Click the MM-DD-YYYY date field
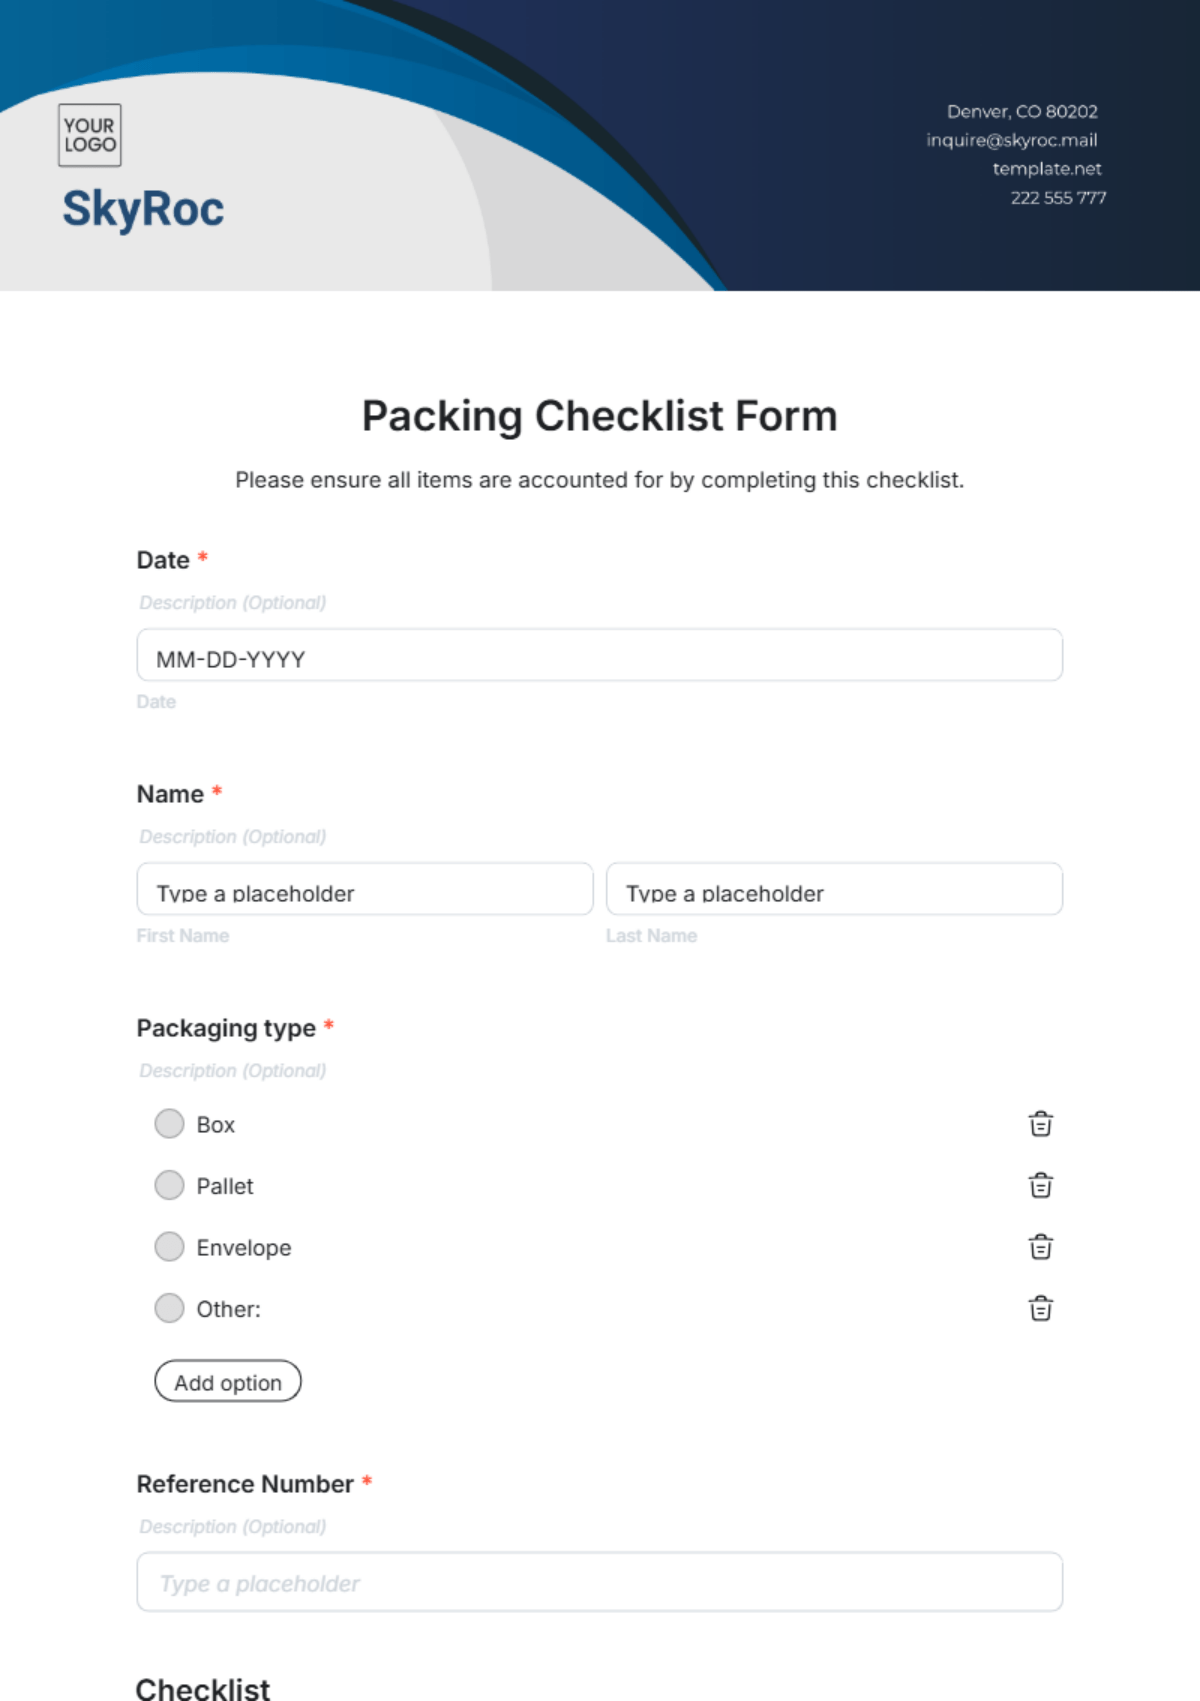This screenshot has height=1701, width=1200. 599,656
